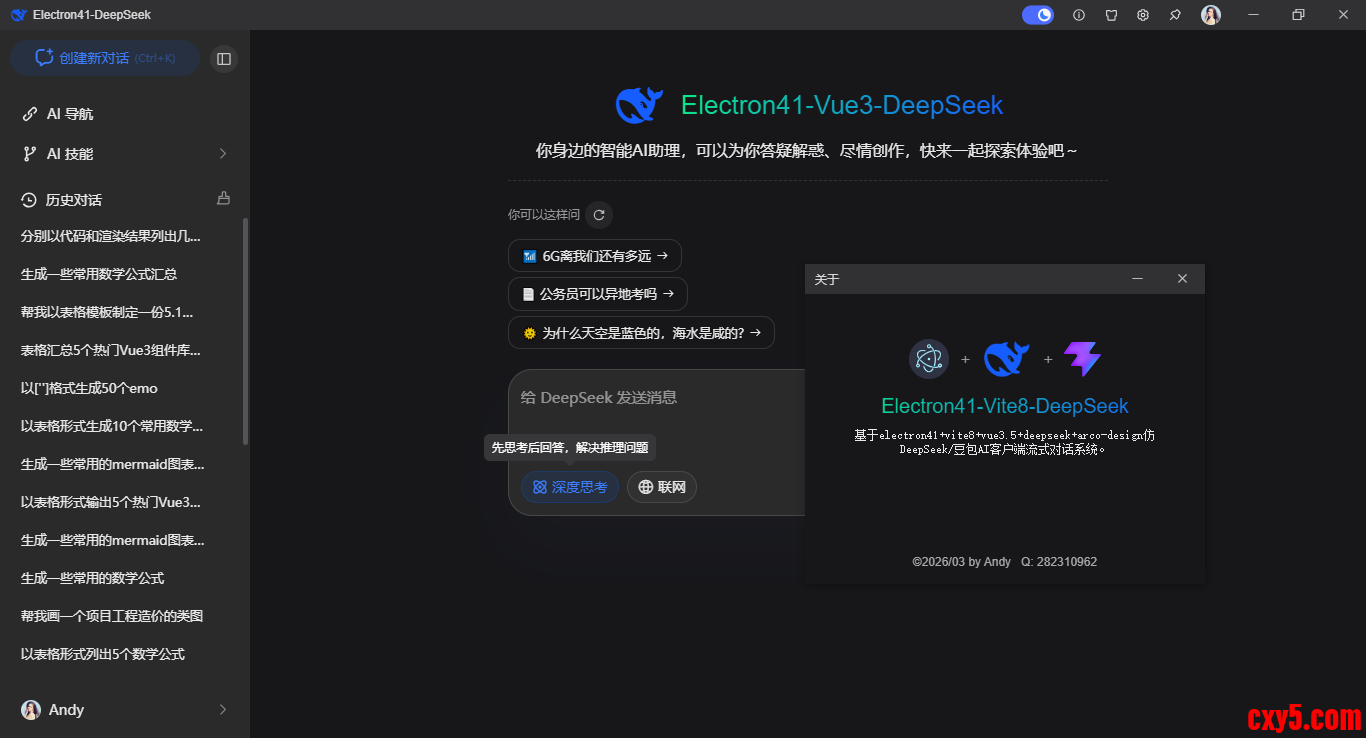
Task: Click the DeepSeek app icon in title bar
Action: 18,15
